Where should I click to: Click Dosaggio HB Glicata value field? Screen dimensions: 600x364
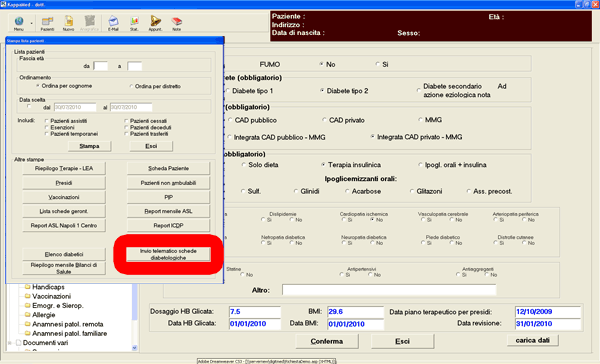tap(254, 312)
